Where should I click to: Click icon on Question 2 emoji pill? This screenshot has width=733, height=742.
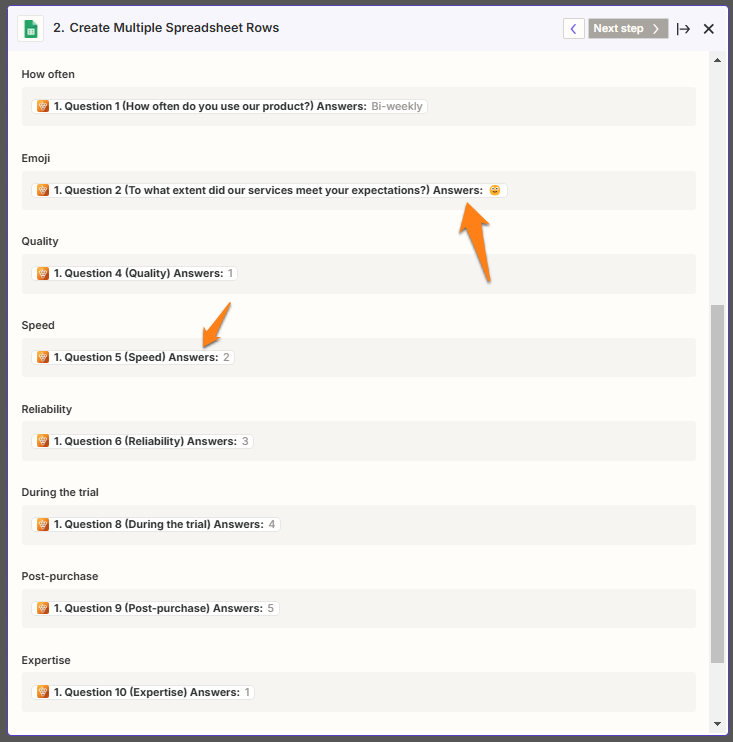[43, 190]
